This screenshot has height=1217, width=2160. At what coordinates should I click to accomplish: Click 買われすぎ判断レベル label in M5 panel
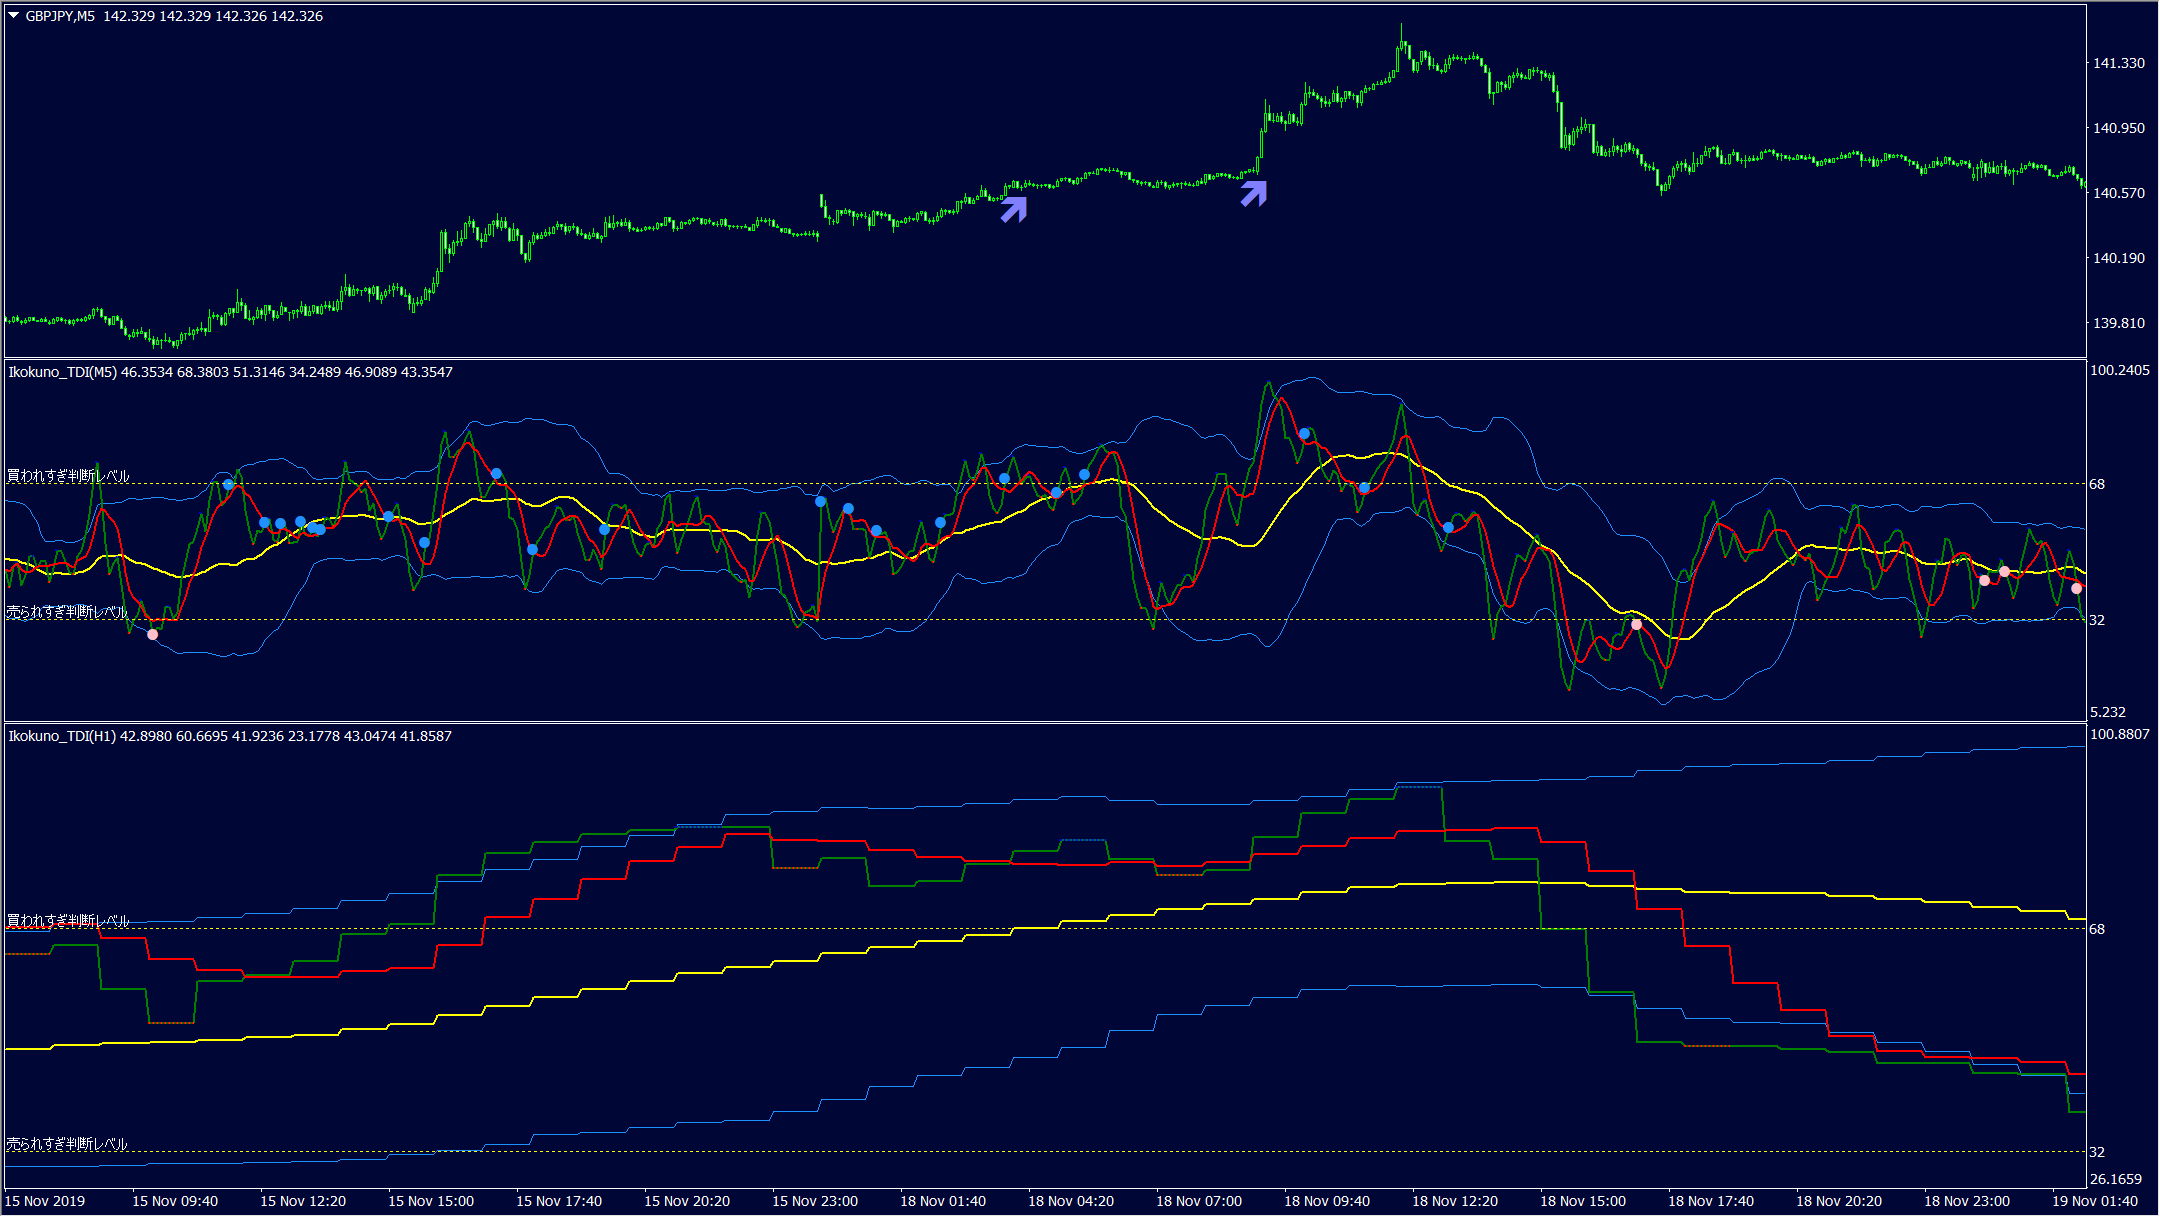pos(68,476)
